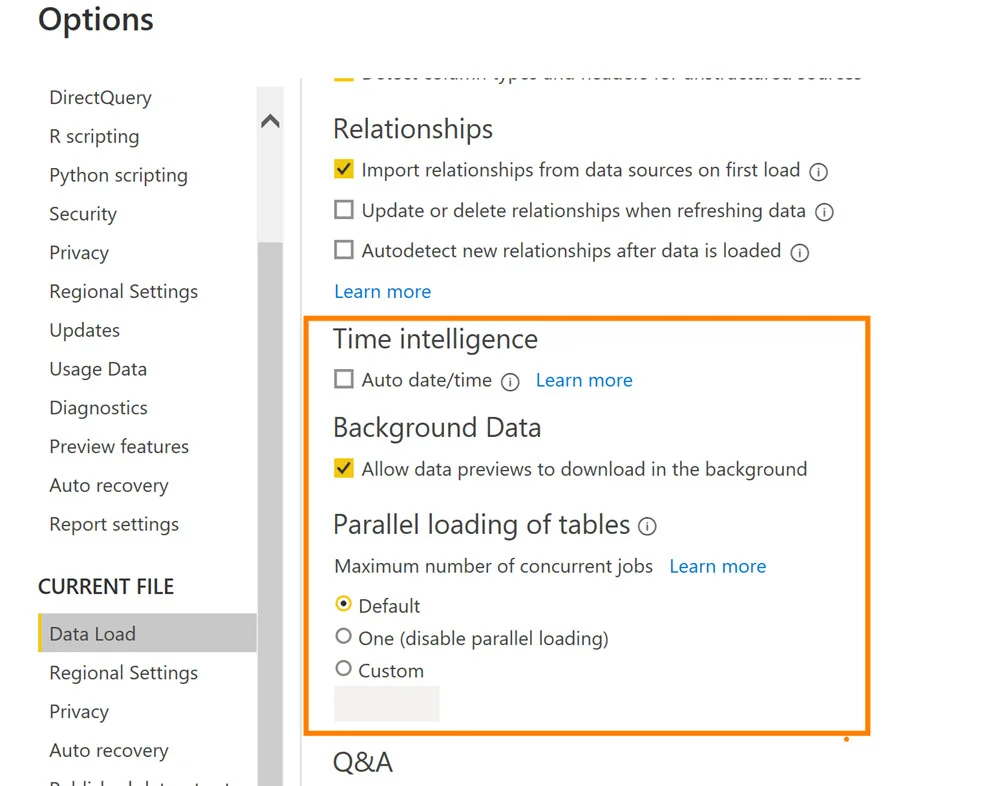Check Autodetect new relationships after data loaded
This screenshot has height=786, width=1000.
pyautogui.click(x=344, y=250)
